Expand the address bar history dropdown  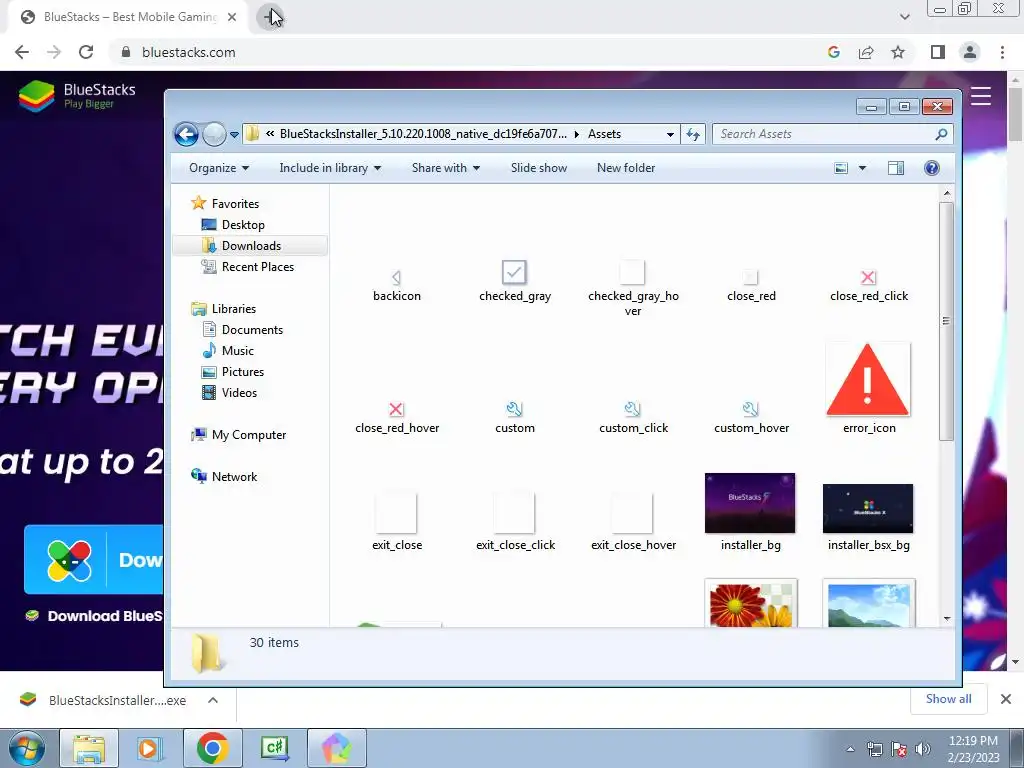click(670, 135)
